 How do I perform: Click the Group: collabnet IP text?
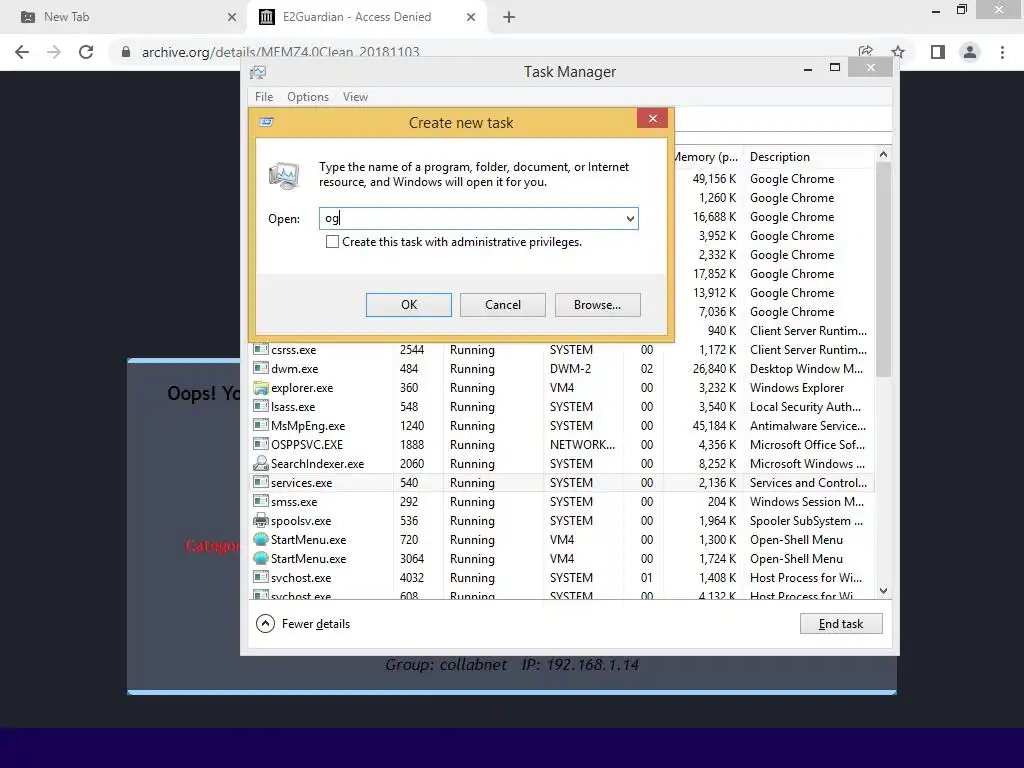pyautogui.click(x=512, y=665)
